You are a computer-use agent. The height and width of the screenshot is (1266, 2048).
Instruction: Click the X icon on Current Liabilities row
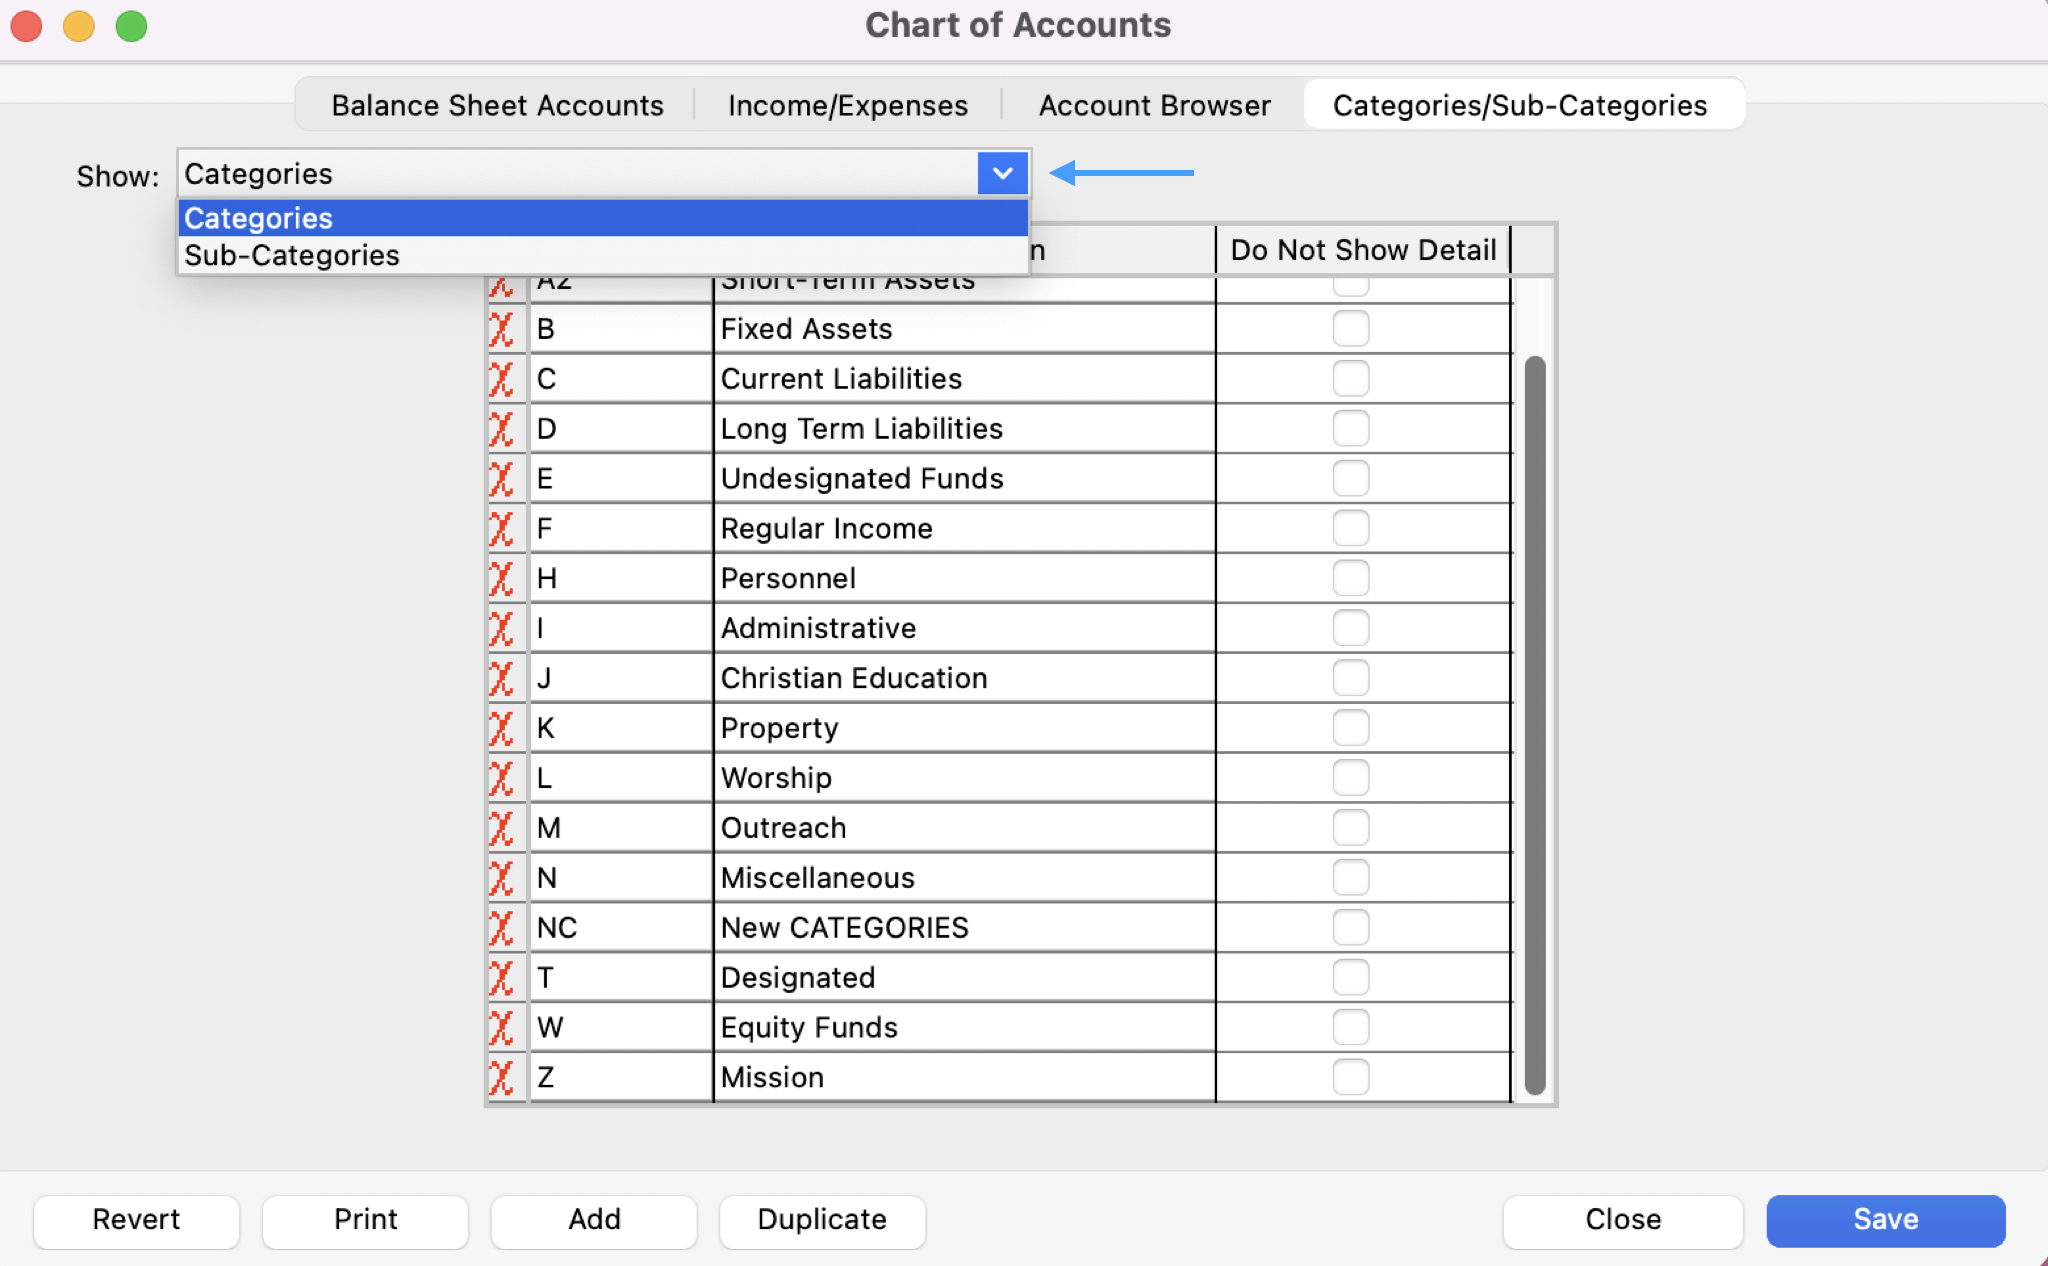point(502,379)
